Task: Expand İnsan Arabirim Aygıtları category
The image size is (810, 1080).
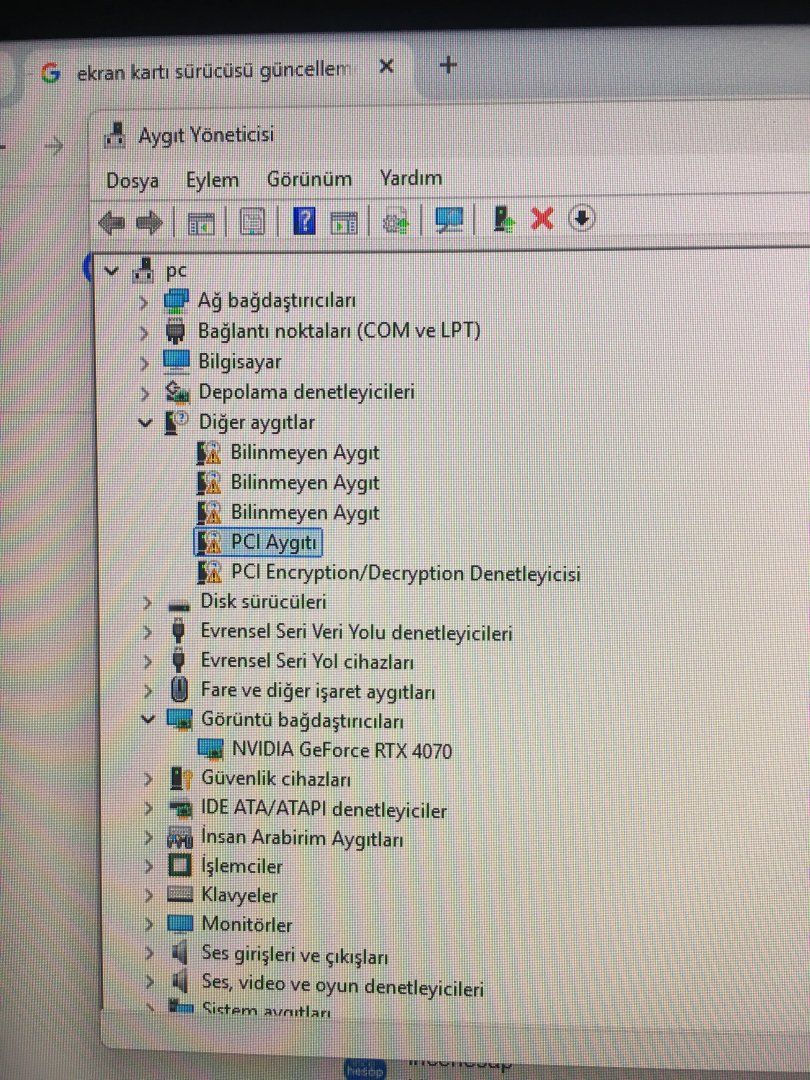Action: [148, 838]
